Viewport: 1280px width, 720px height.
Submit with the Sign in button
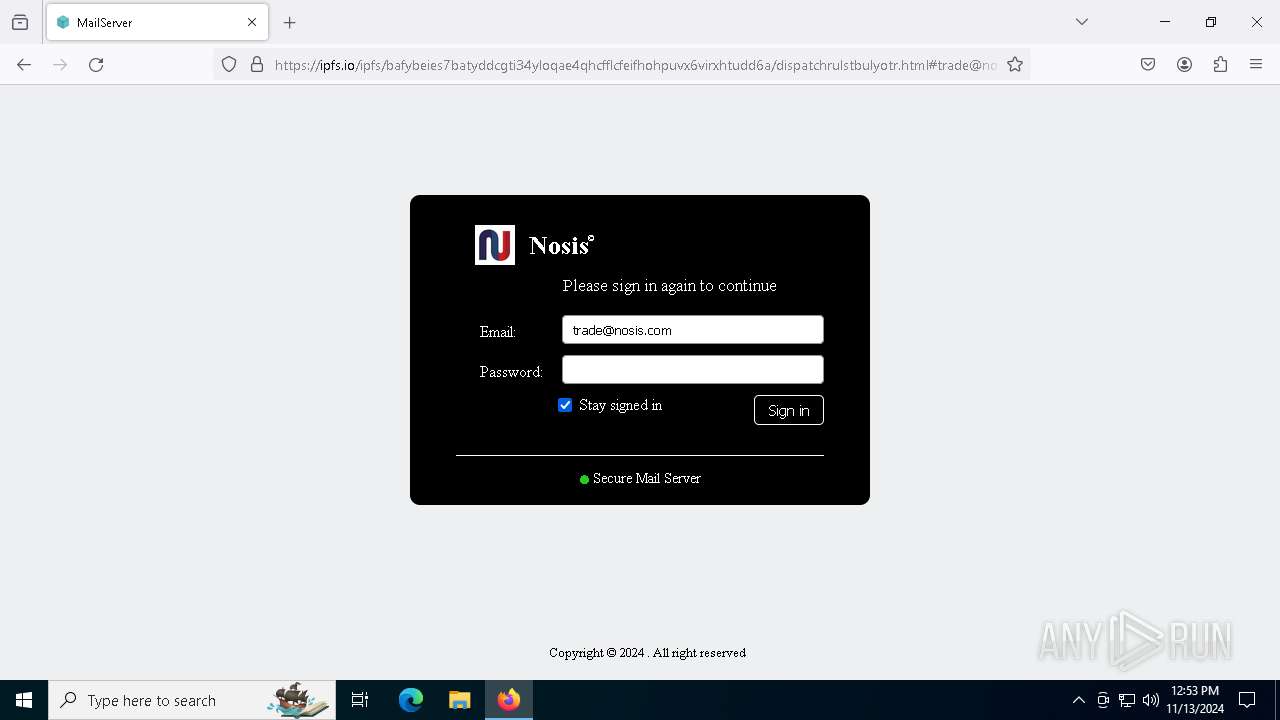tap(789, 410)
